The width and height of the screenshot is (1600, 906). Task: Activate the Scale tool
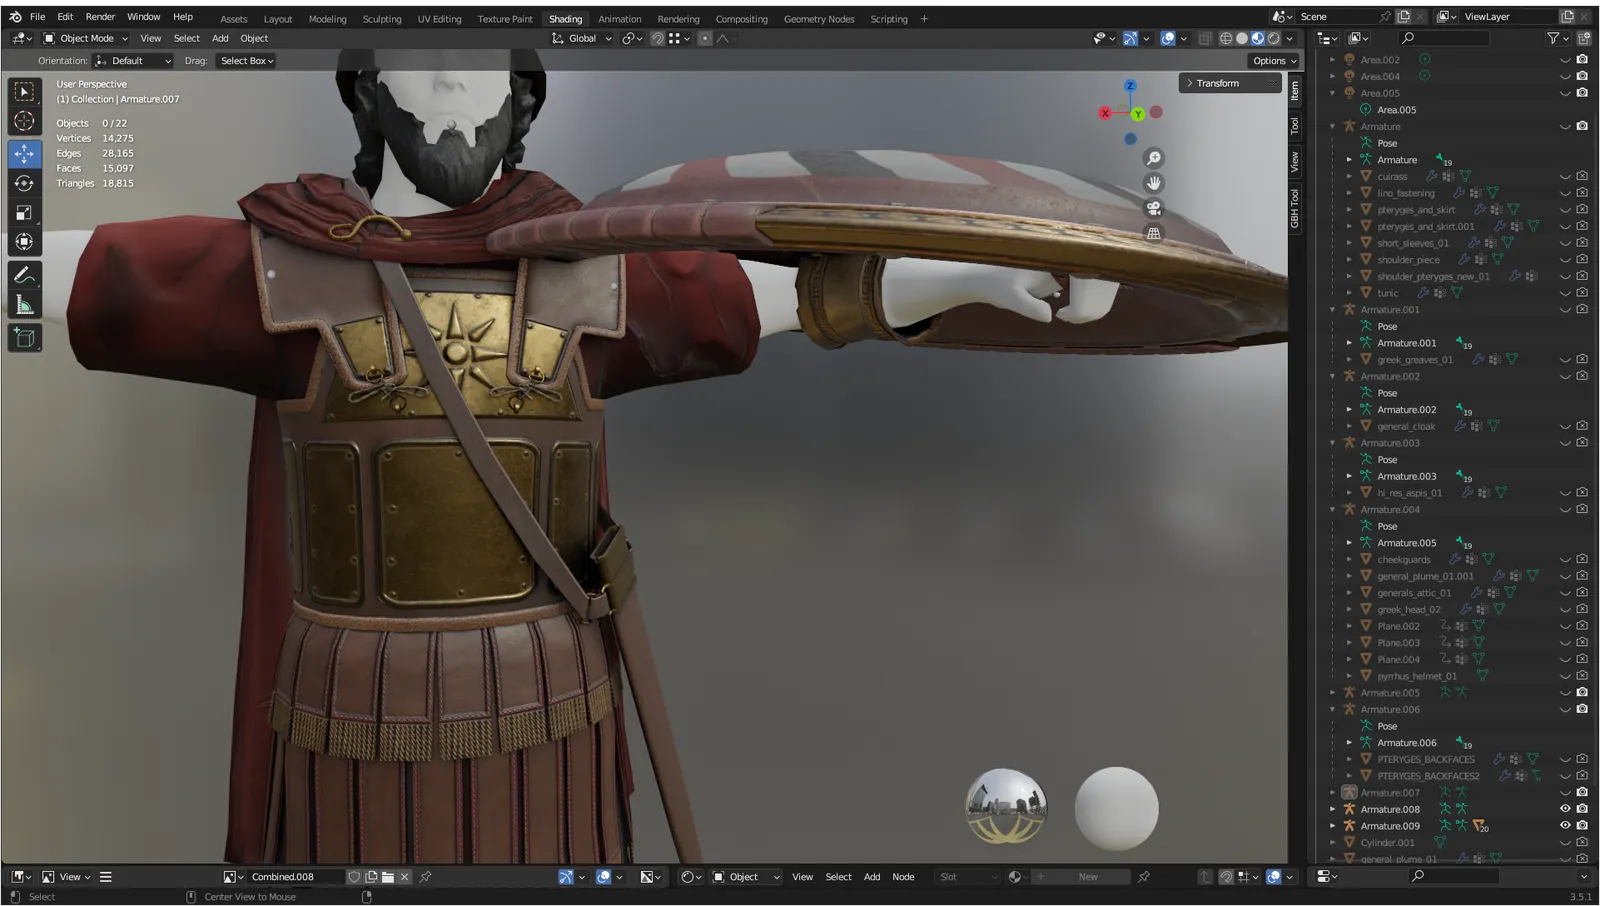click(24, 213)
